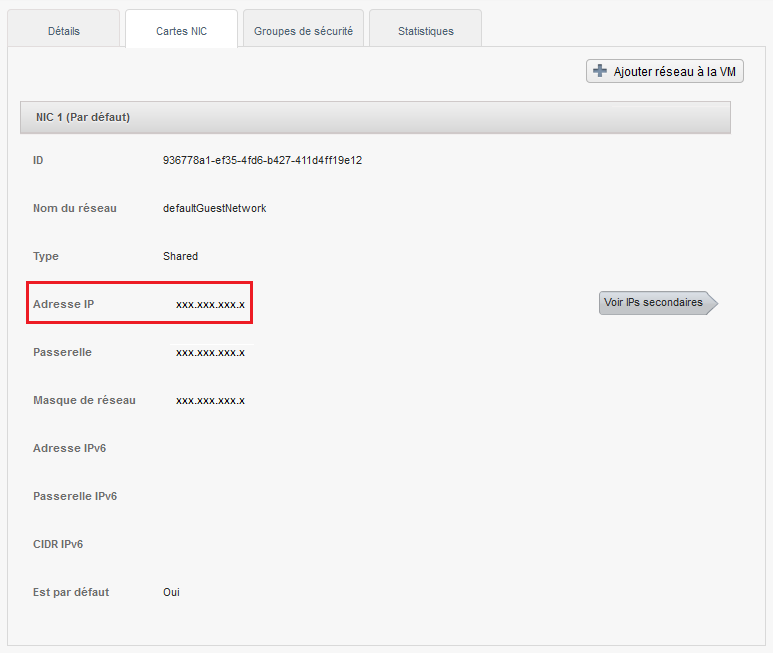Click the CIDR IPv6 label
Viewport: 773px width, 653px height.
[58, 544]
